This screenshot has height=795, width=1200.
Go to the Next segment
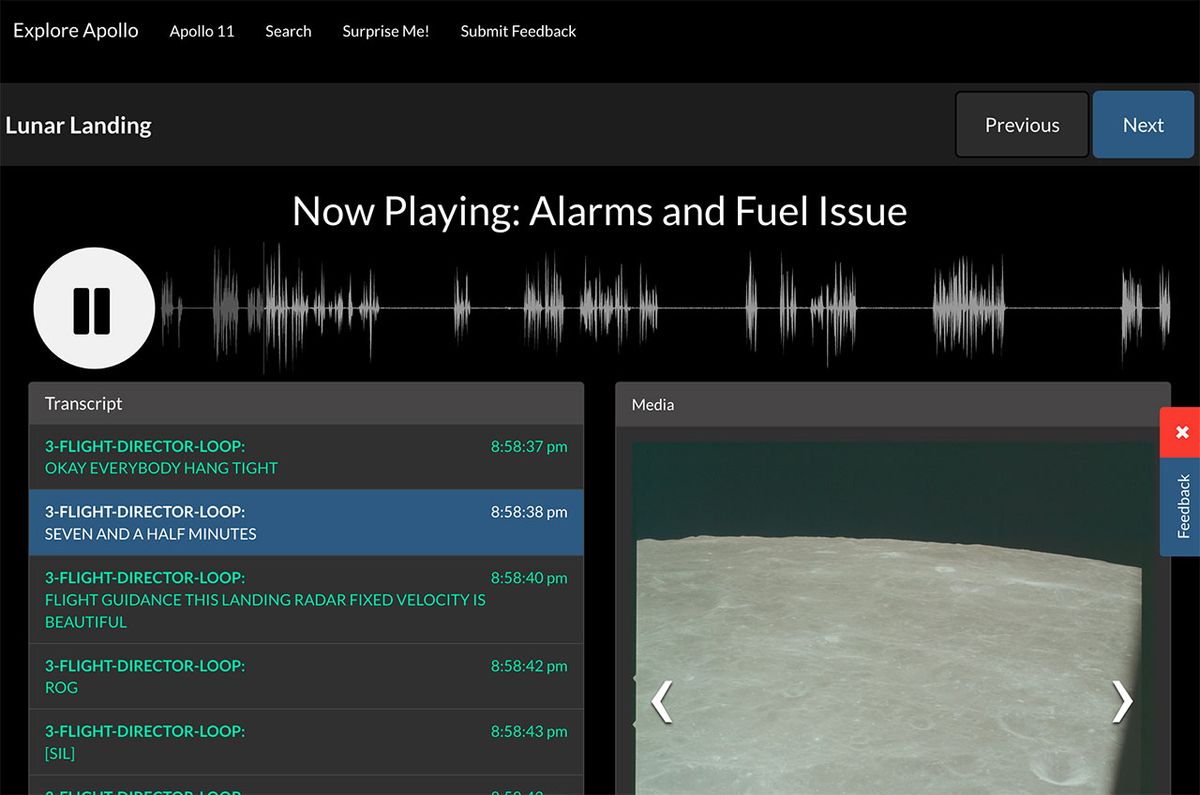point(1143,125)
